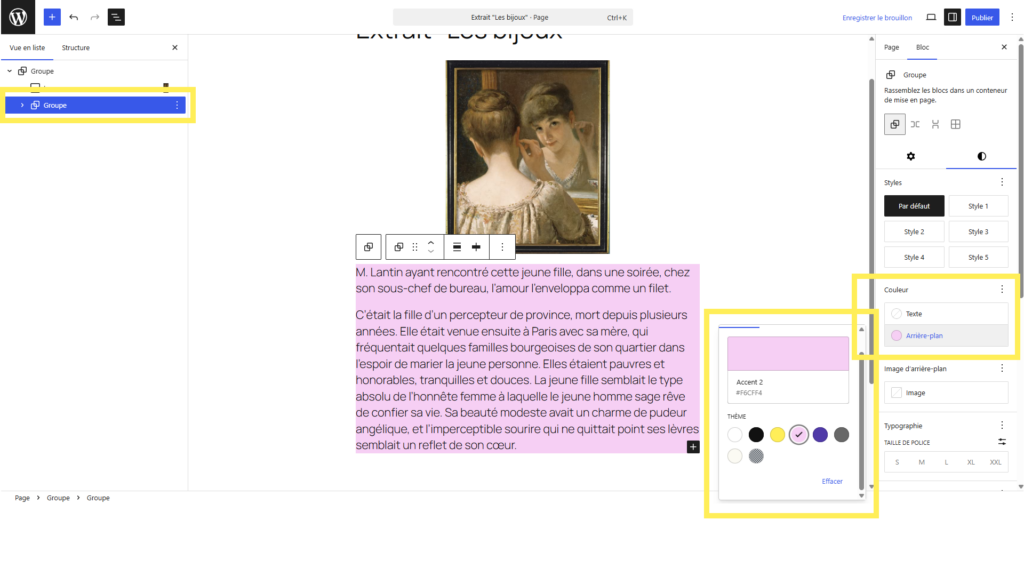Open the gear settings sub-tab

coord(911,156)
